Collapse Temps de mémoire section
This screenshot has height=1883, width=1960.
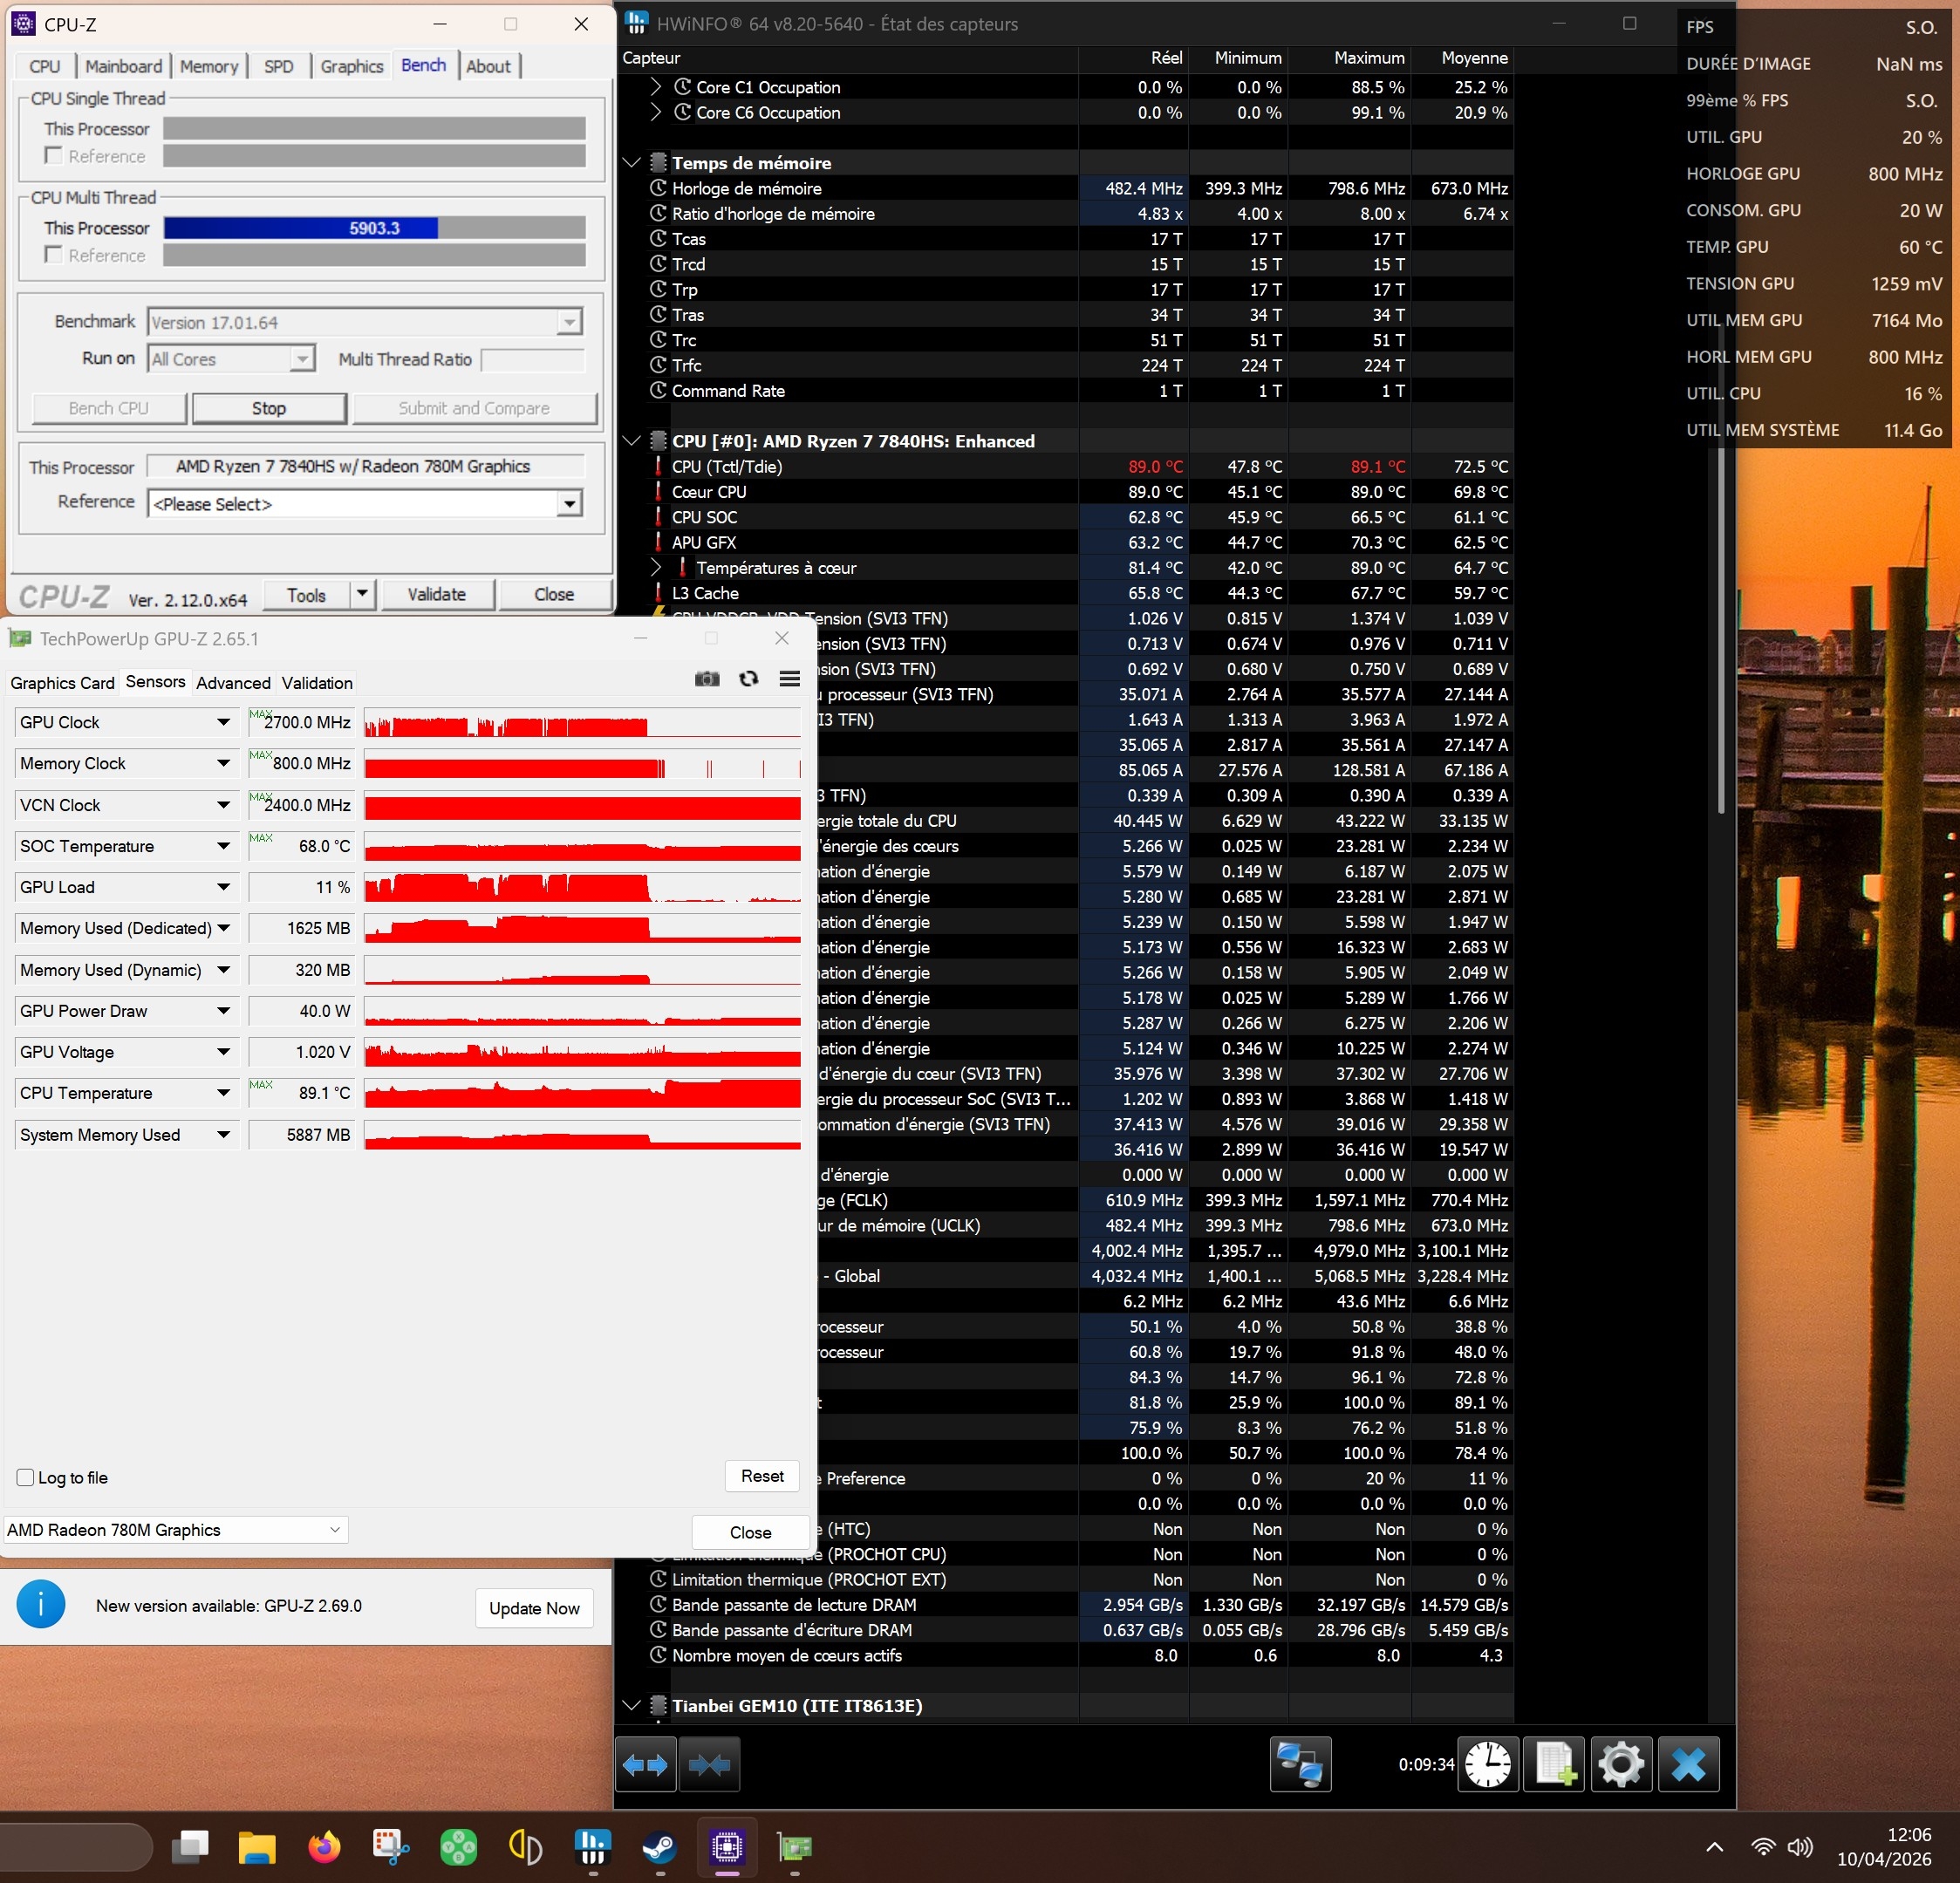632,162
